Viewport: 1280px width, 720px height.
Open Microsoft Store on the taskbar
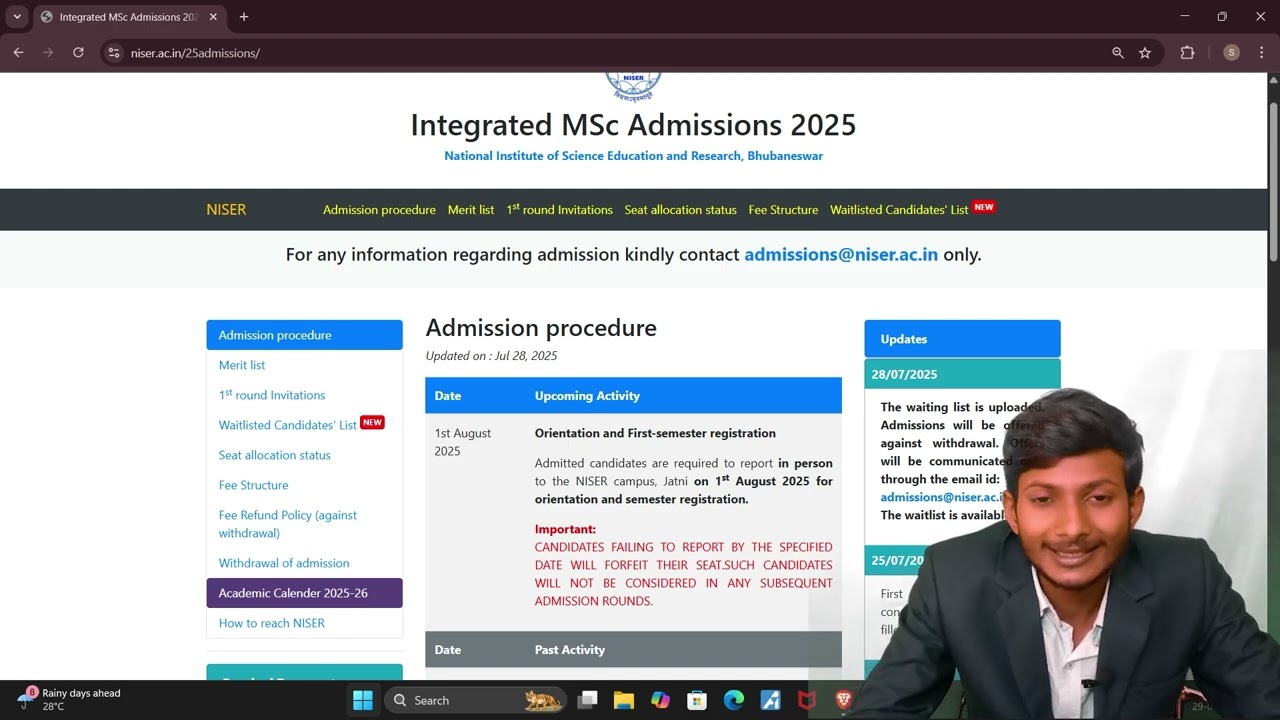tap(697, 700)
